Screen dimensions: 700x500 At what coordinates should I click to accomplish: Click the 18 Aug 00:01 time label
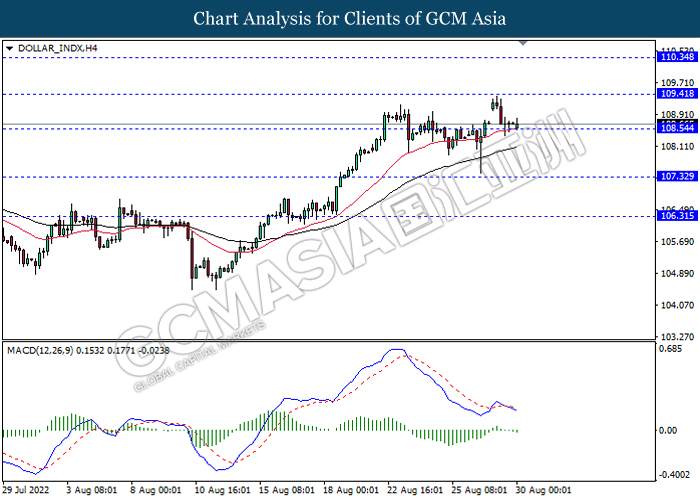pyautogui.click(x=351, y=490)
